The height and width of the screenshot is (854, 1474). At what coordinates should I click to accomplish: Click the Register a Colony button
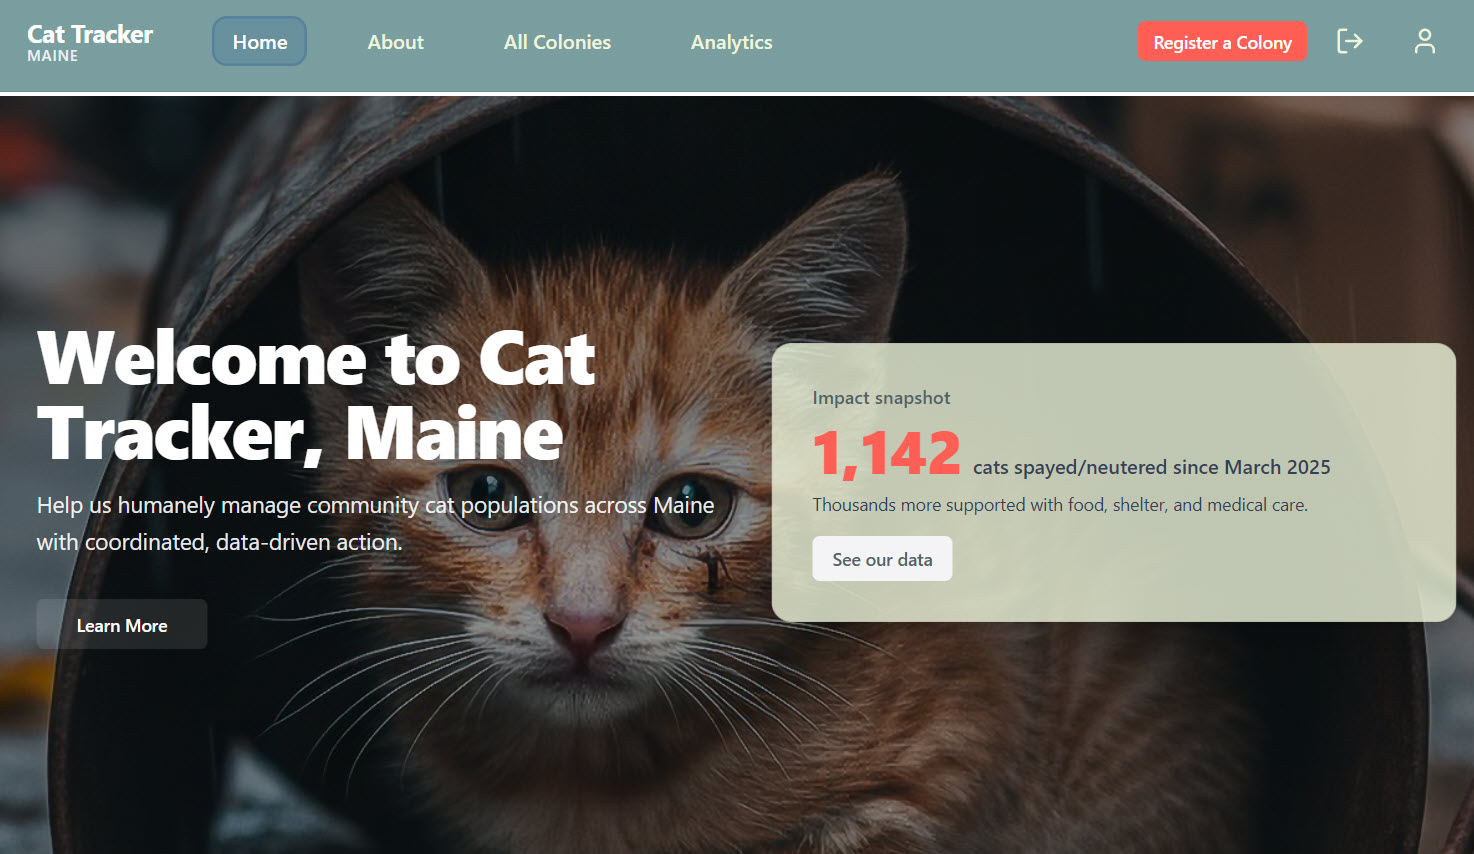pos(1222,42)
